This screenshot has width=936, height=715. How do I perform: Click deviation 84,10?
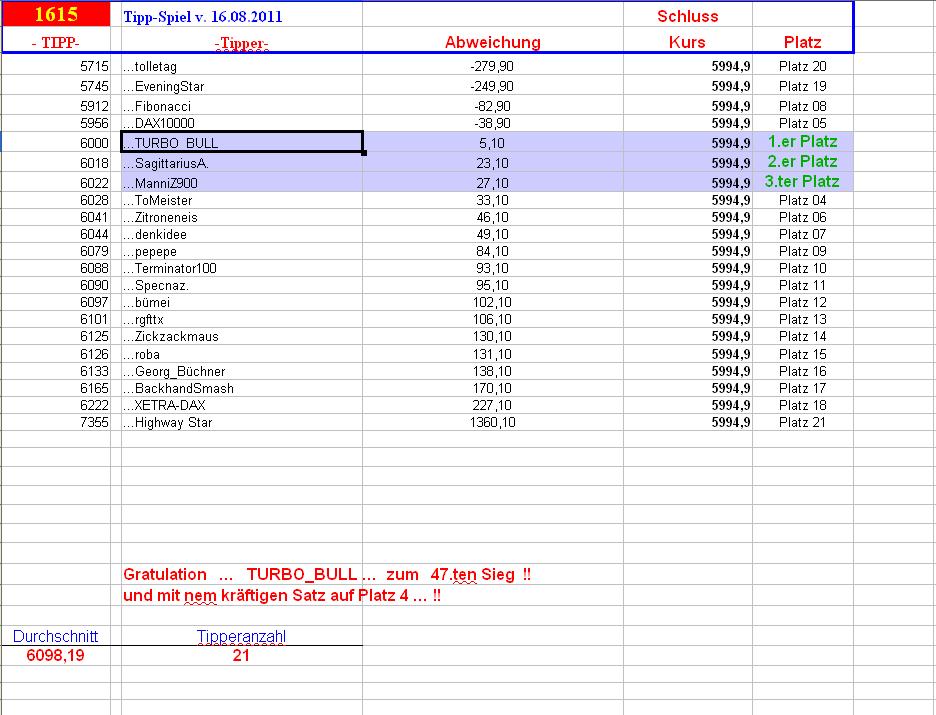492,252
